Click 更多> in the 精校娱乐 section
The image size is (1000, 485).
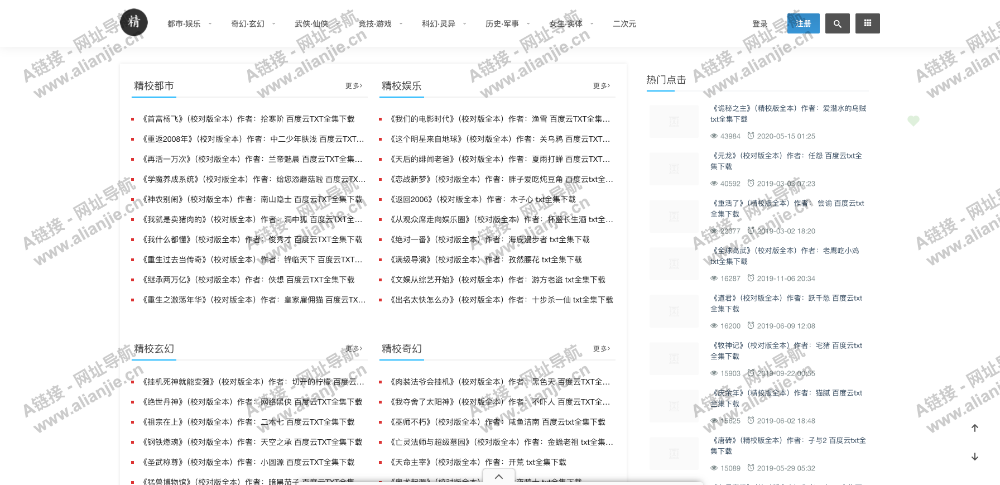(x=601, y=86)
